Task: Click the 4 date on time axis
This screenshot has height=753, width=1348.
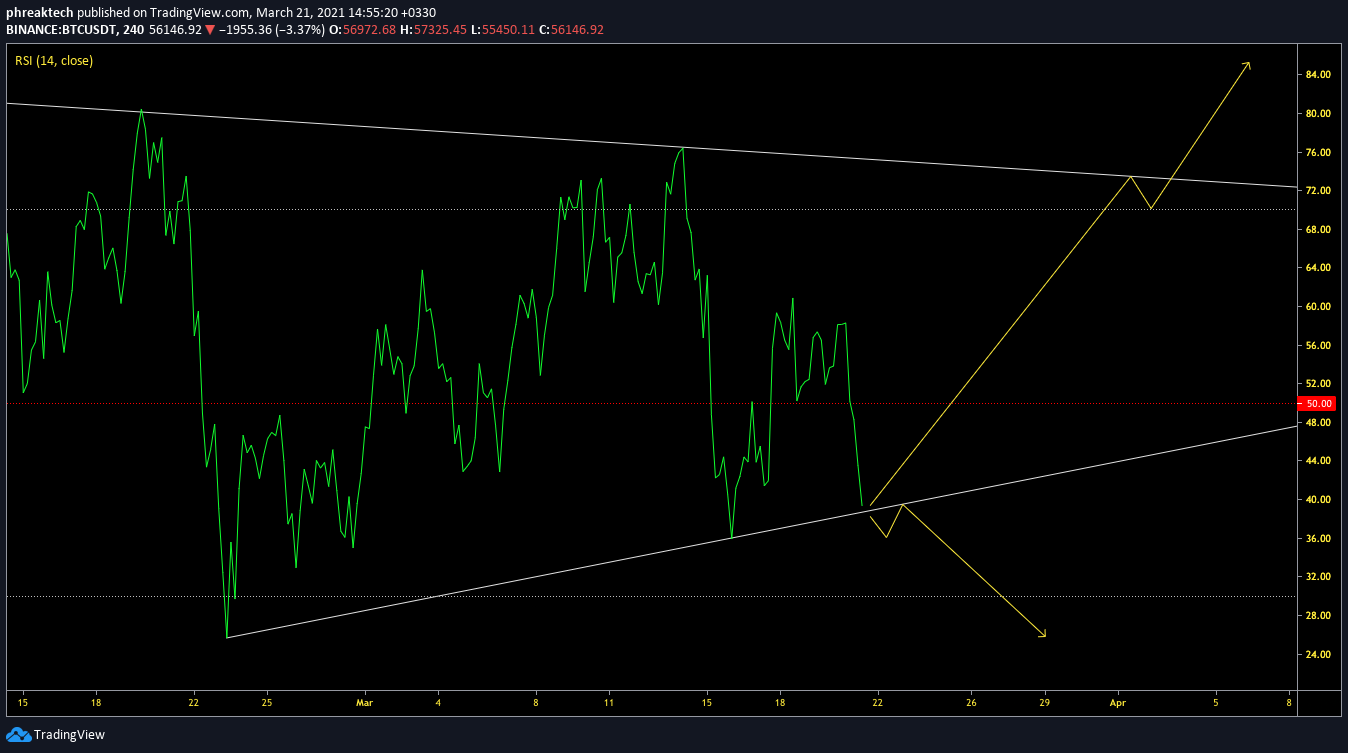Action: 438,702
